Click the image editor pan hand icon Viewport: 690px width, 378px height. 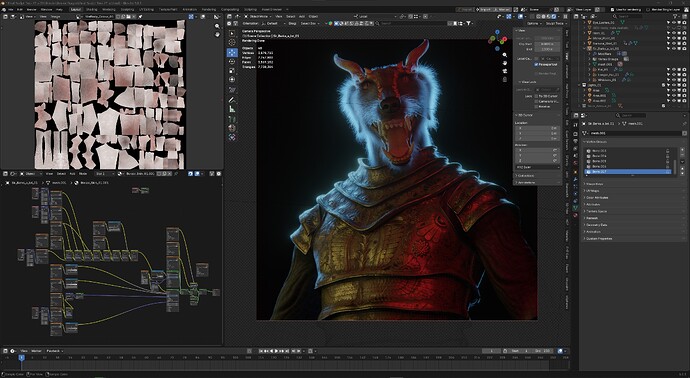pyautogui.click(x=217, y=34)
